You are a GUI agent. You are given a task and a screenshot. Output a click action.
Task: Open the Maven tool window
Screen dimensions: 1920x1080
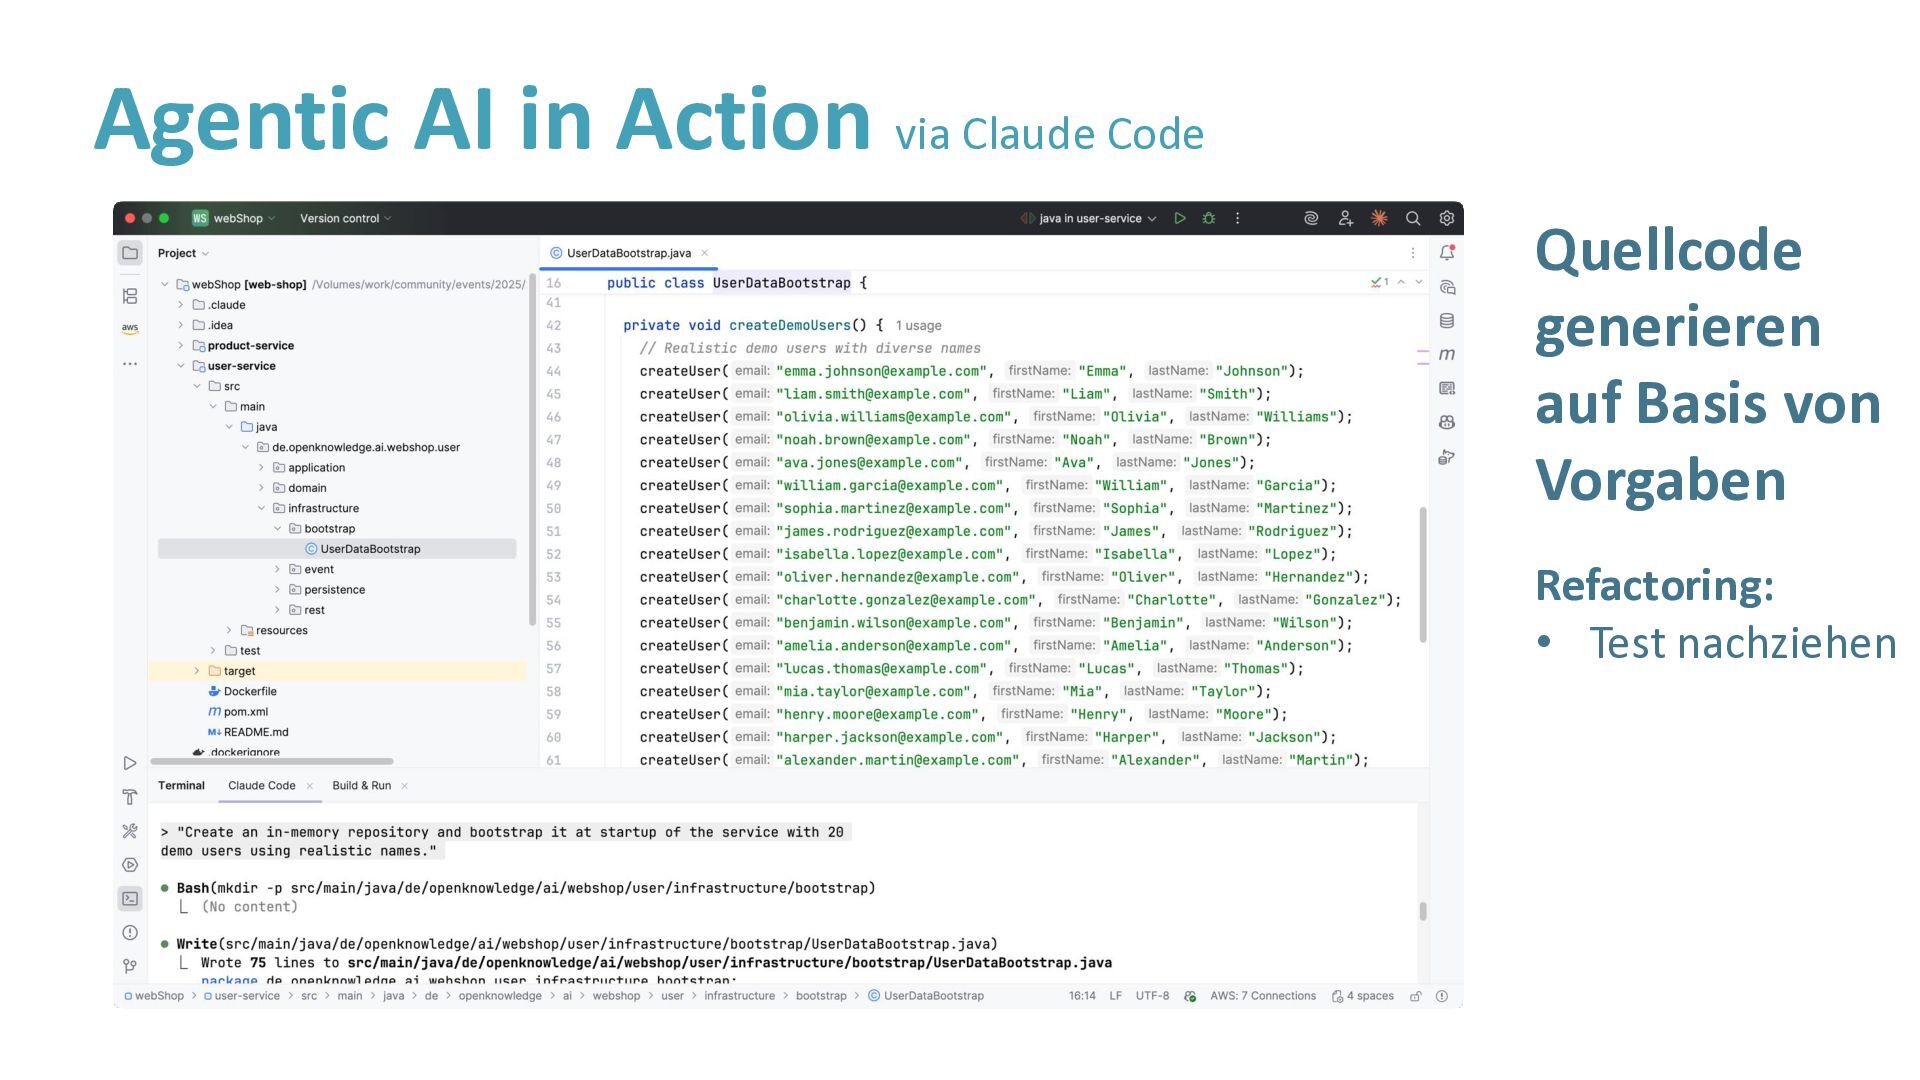[1447, 354]
